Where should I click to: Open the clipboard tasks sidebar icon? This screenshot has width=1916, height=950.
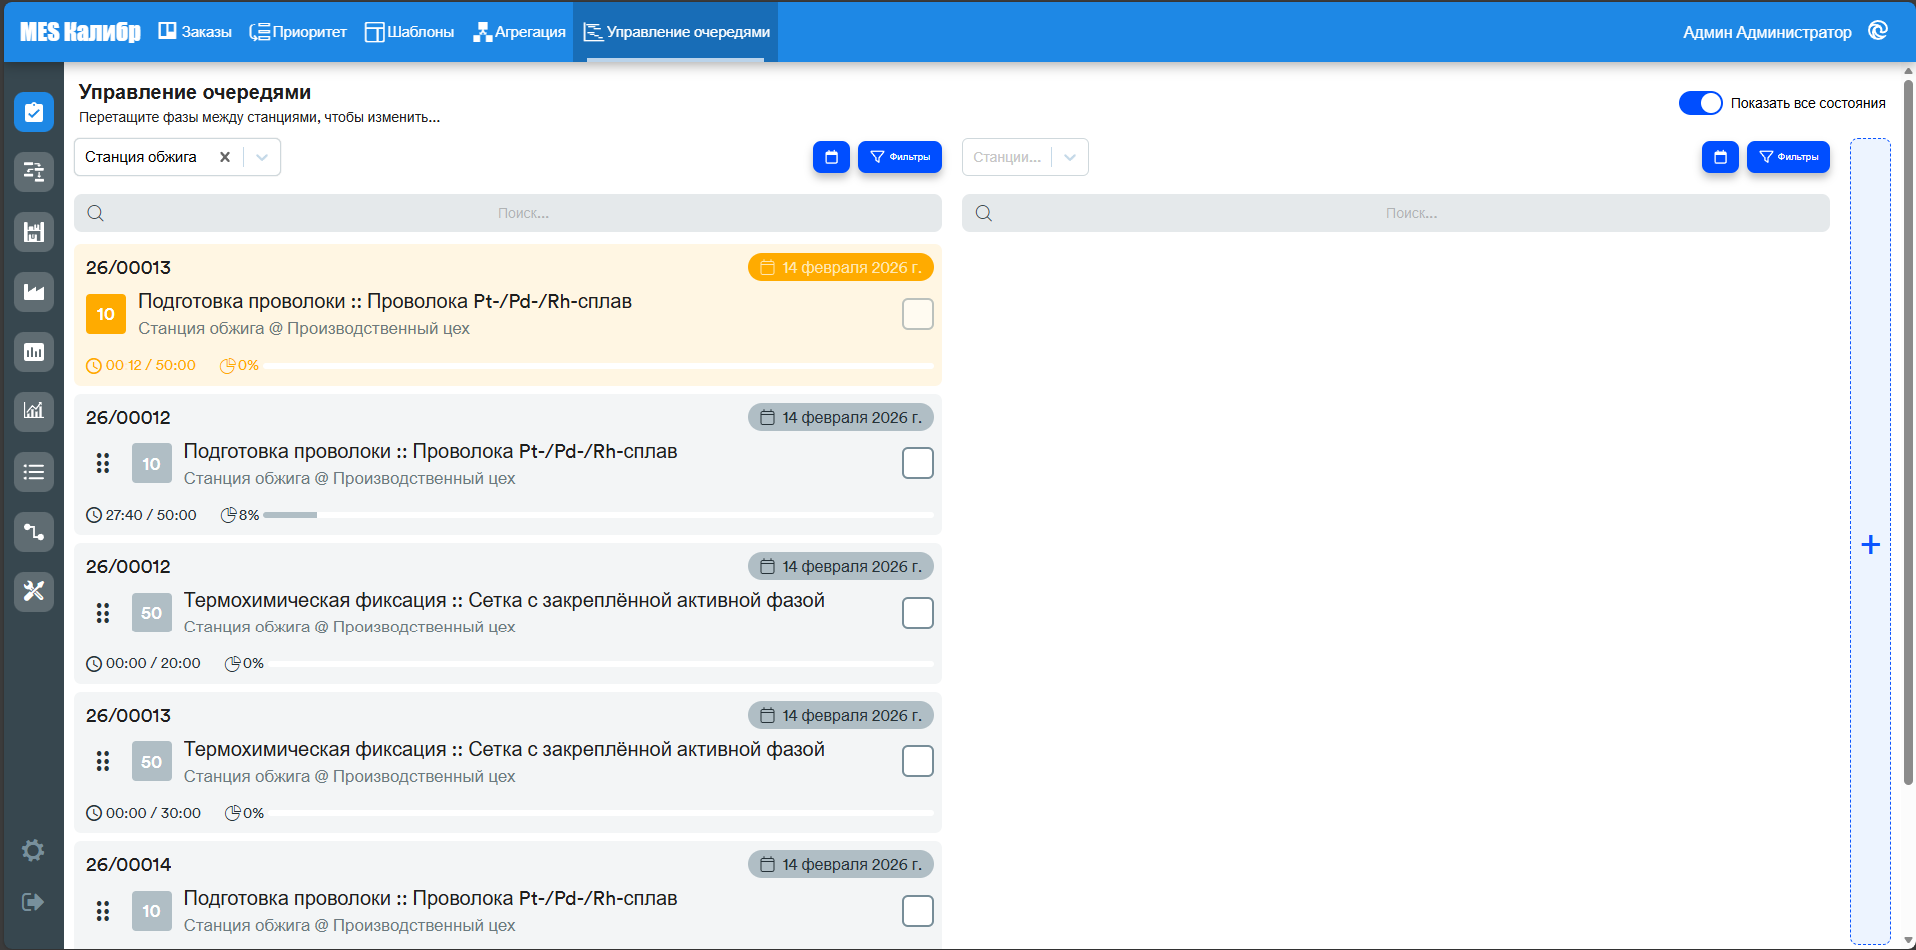click(x=34, y=112)
